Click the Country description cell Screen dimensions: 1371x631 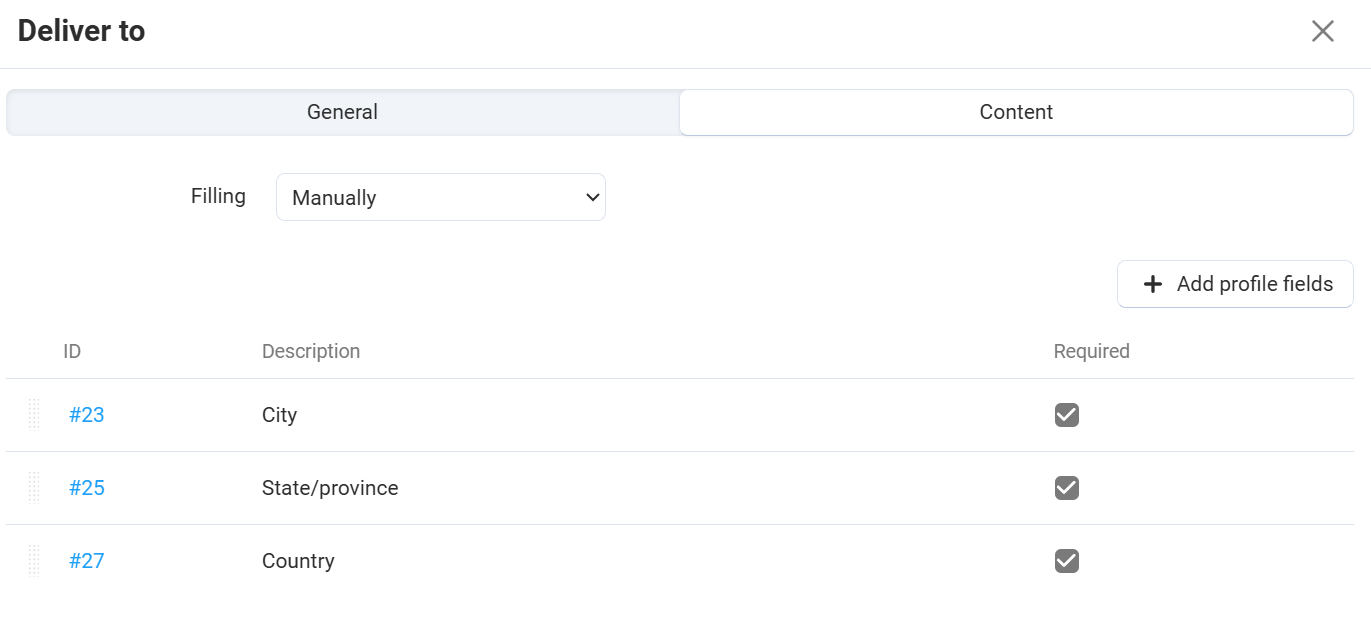tap(298, 561)
